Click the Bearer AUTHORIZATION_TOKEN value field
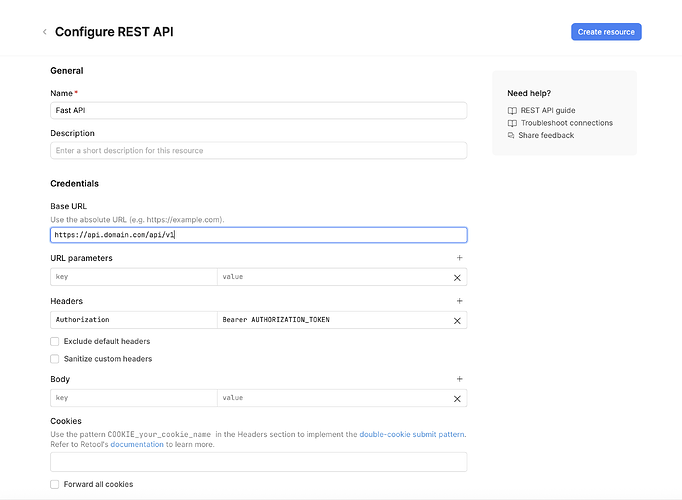This screenshot has height=500, width=682. pos(334,320)
